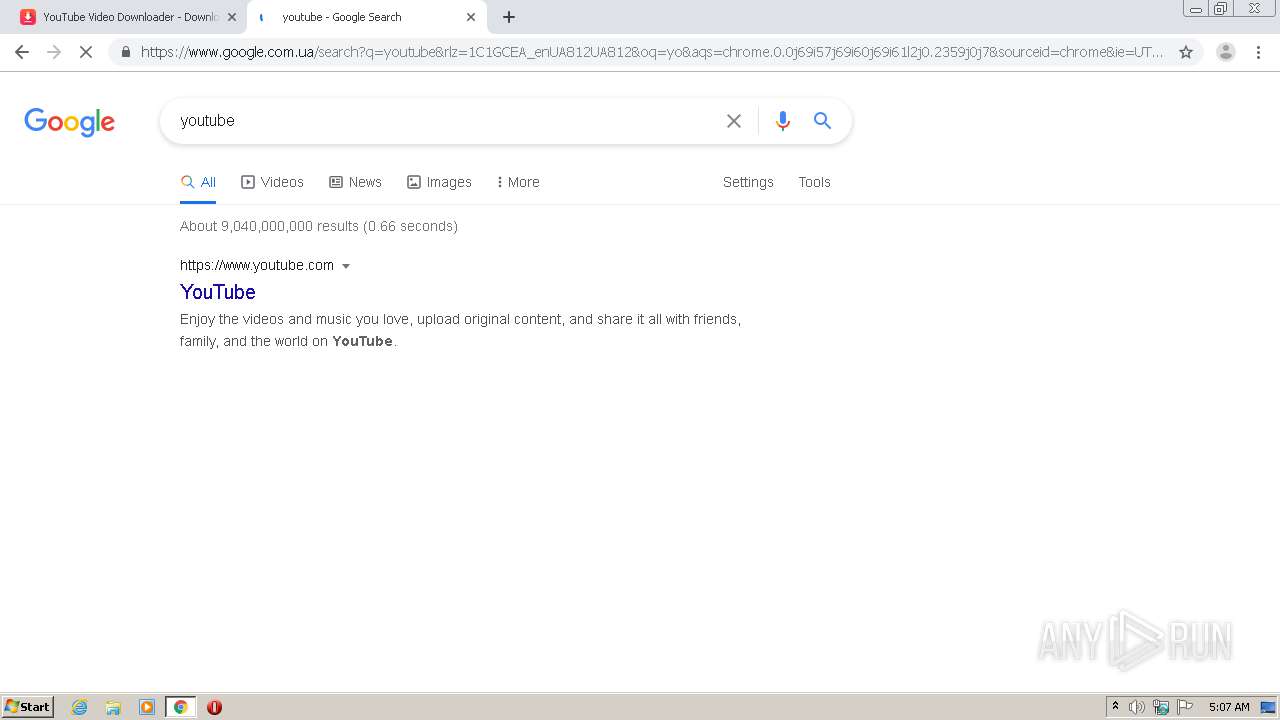Open Action Center flag icon
The image size is (1280, 720).
[1185, 707]
